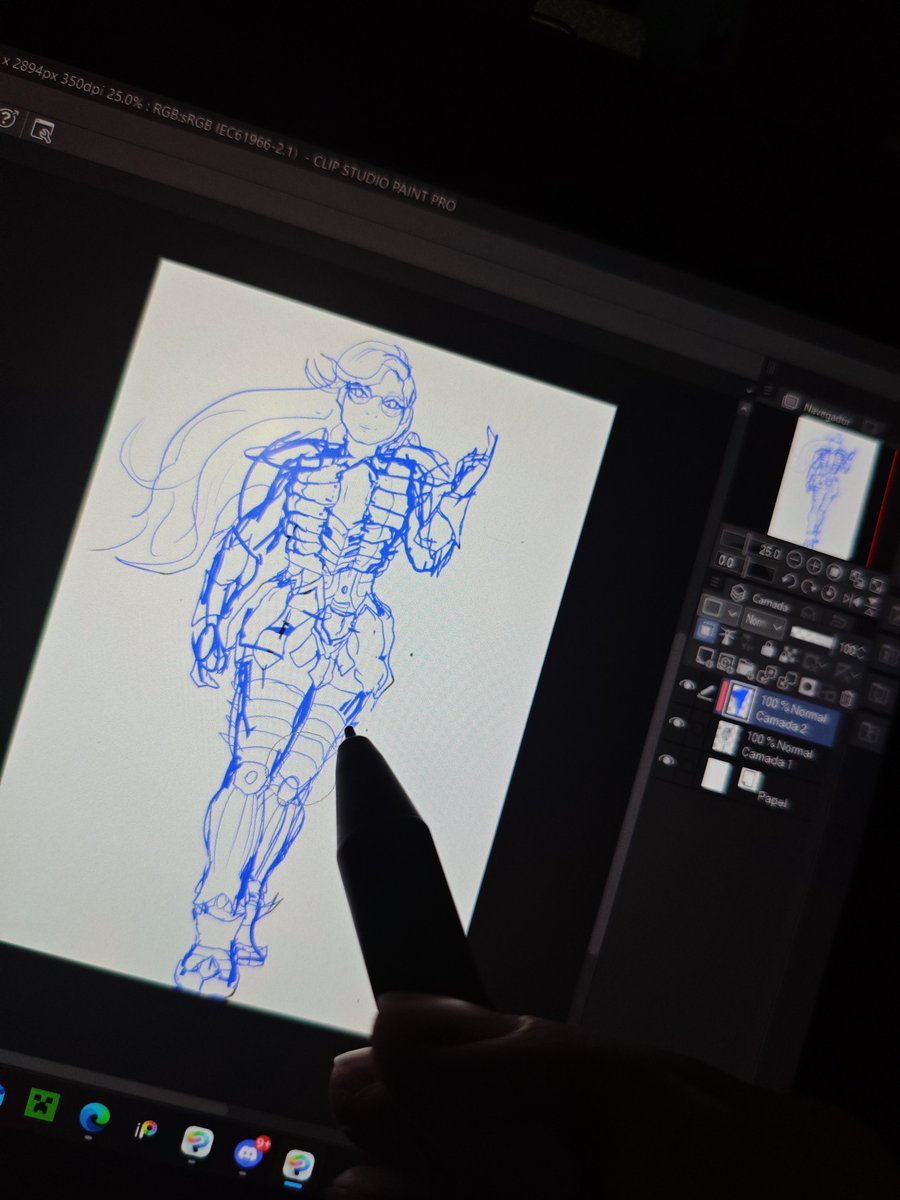
Task: Toggle clip to layer below icon
Action: point(707,631)
